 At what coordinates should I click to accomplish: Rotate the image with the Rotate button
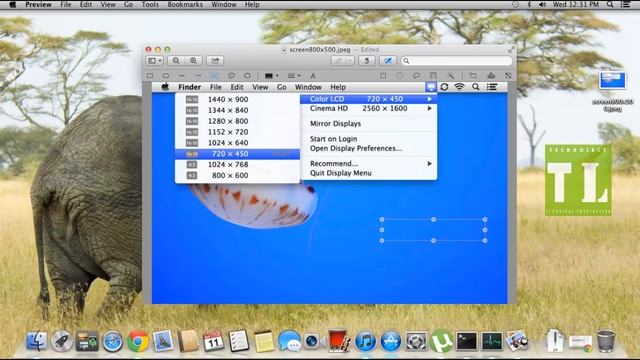pos(367,60)
